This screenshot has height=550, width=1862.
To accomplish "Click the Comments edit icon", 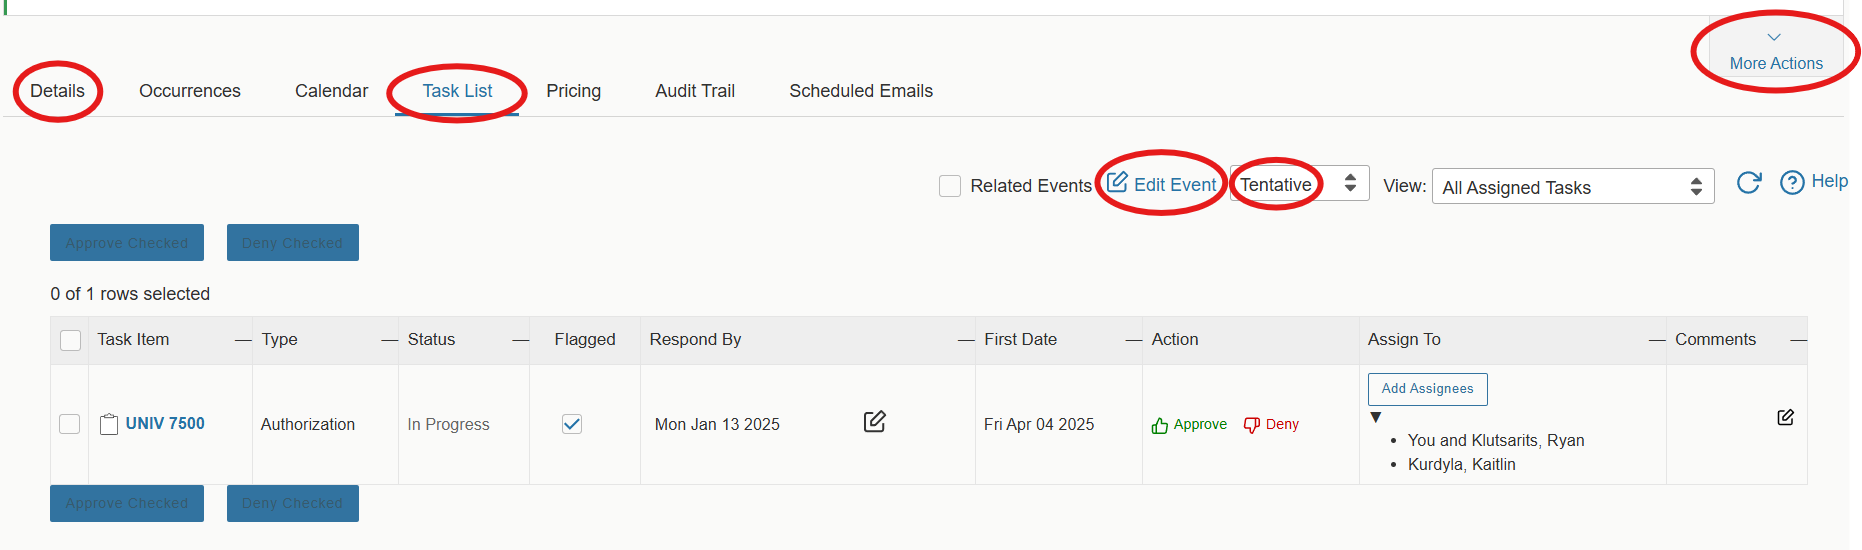I will pyautogui.click(x=1785, y=417).
